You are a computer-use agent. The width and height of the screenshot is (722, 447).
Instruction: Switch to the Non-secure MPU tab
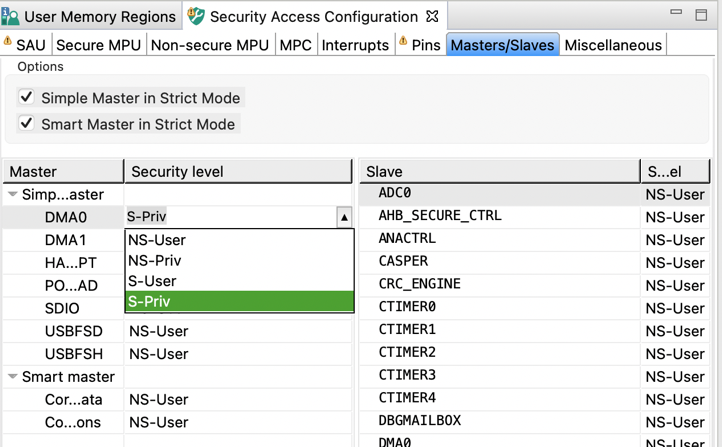click(210, 45)
